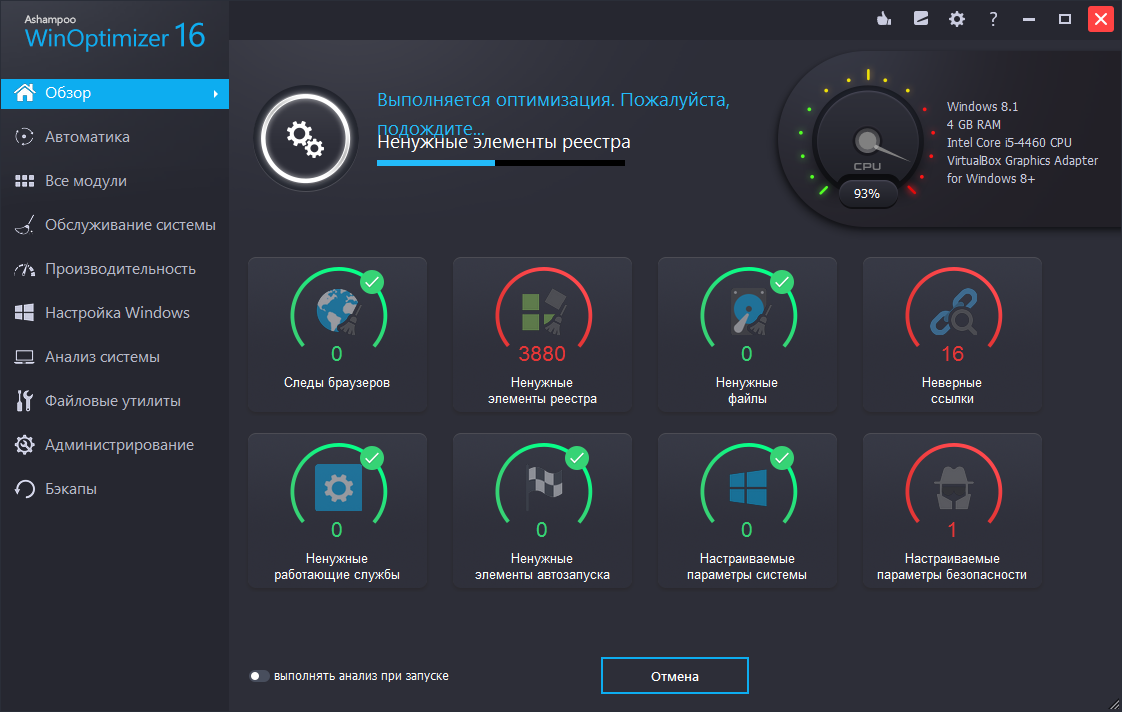Click the Отмена button

coord(675,676)
